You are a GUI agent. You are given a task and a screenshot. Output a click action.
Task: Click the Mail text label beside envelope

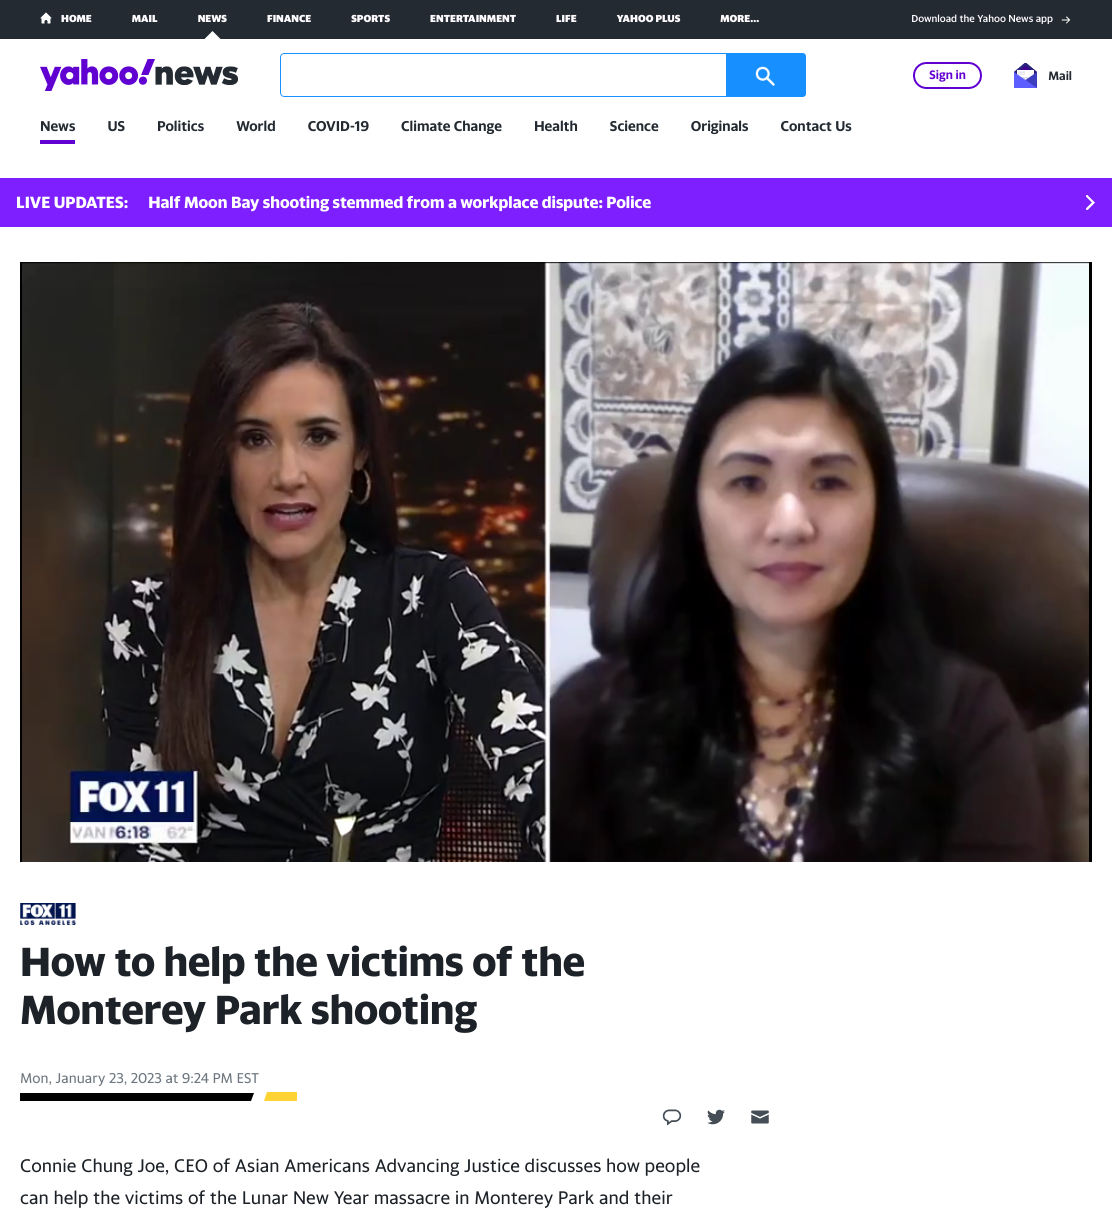pyautogui.click(x=1060, y=76)
